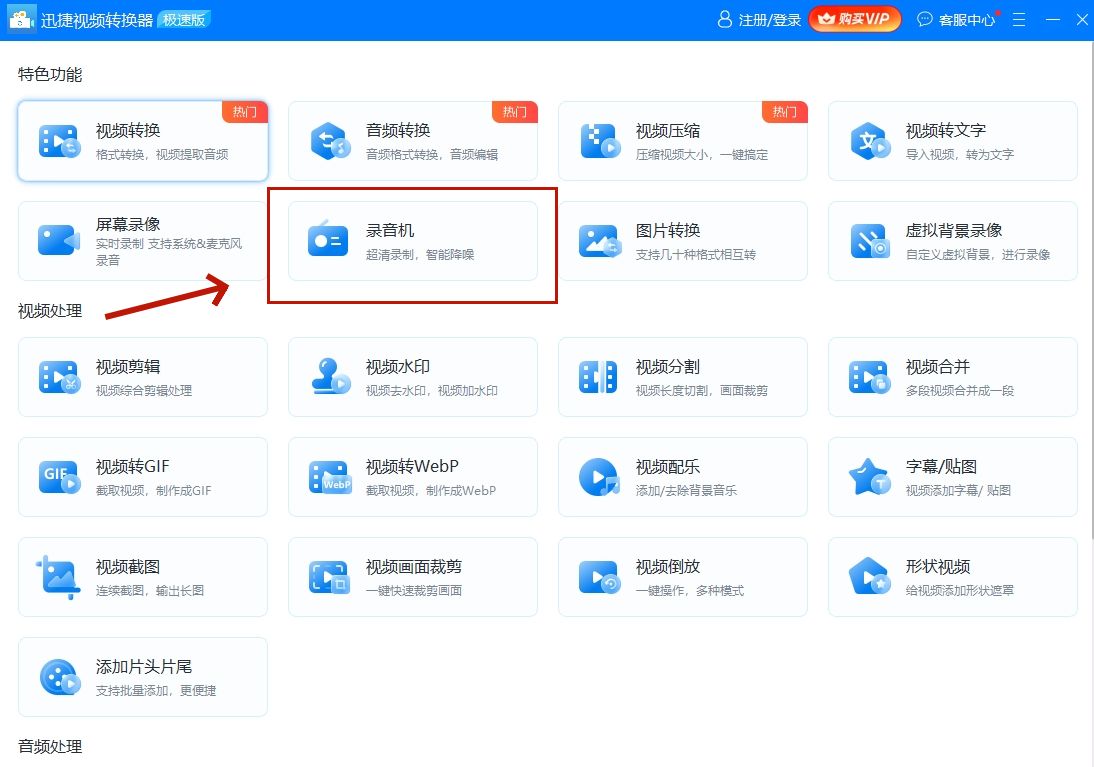Click the 多段视频合并成一段 description
This screenshot has width=1094, height=767.
(x=960, y=390)
